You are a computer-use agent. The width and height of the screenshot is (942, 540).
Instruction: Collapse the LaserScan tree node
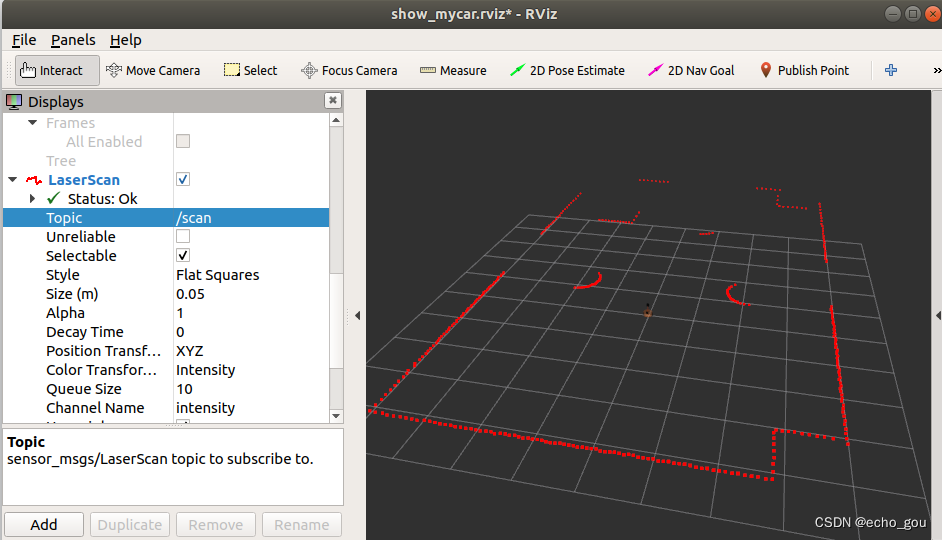point(13,180)
